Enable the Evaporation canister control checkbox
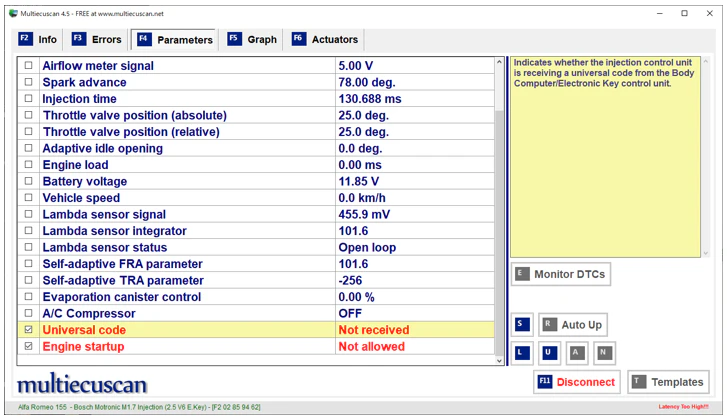 [x=29, y=297]
